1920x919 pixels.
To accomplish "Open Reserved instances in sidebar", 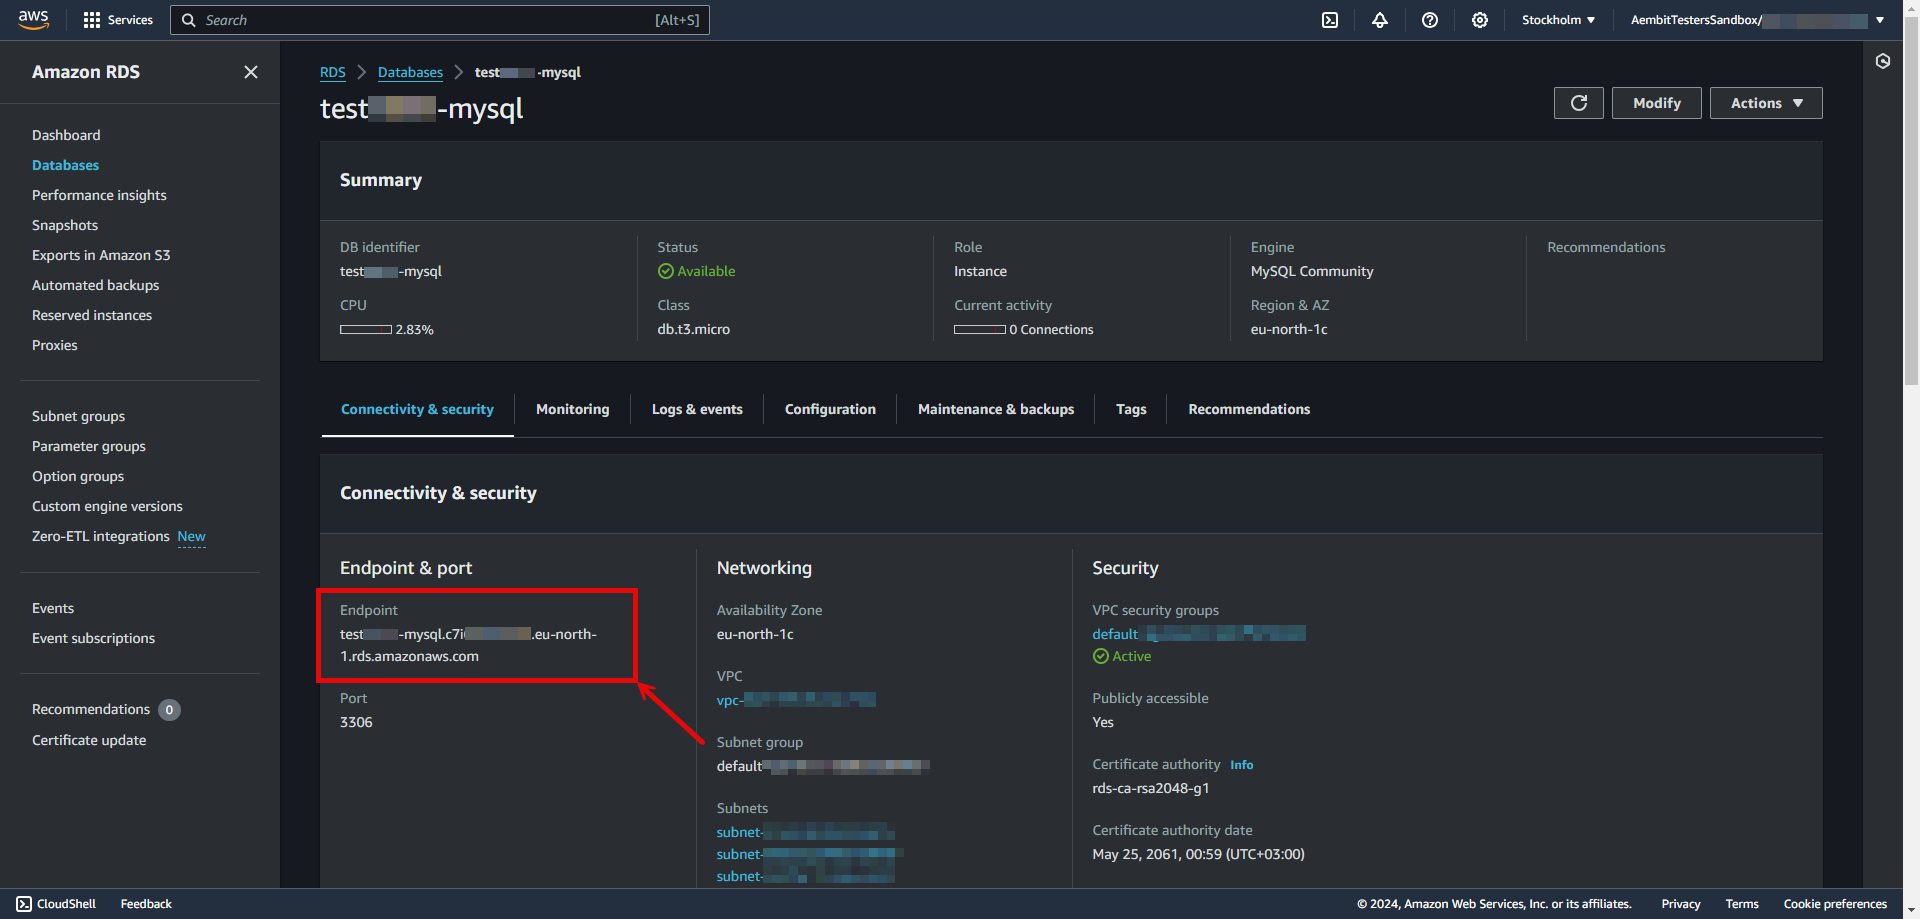I will 92,315.
